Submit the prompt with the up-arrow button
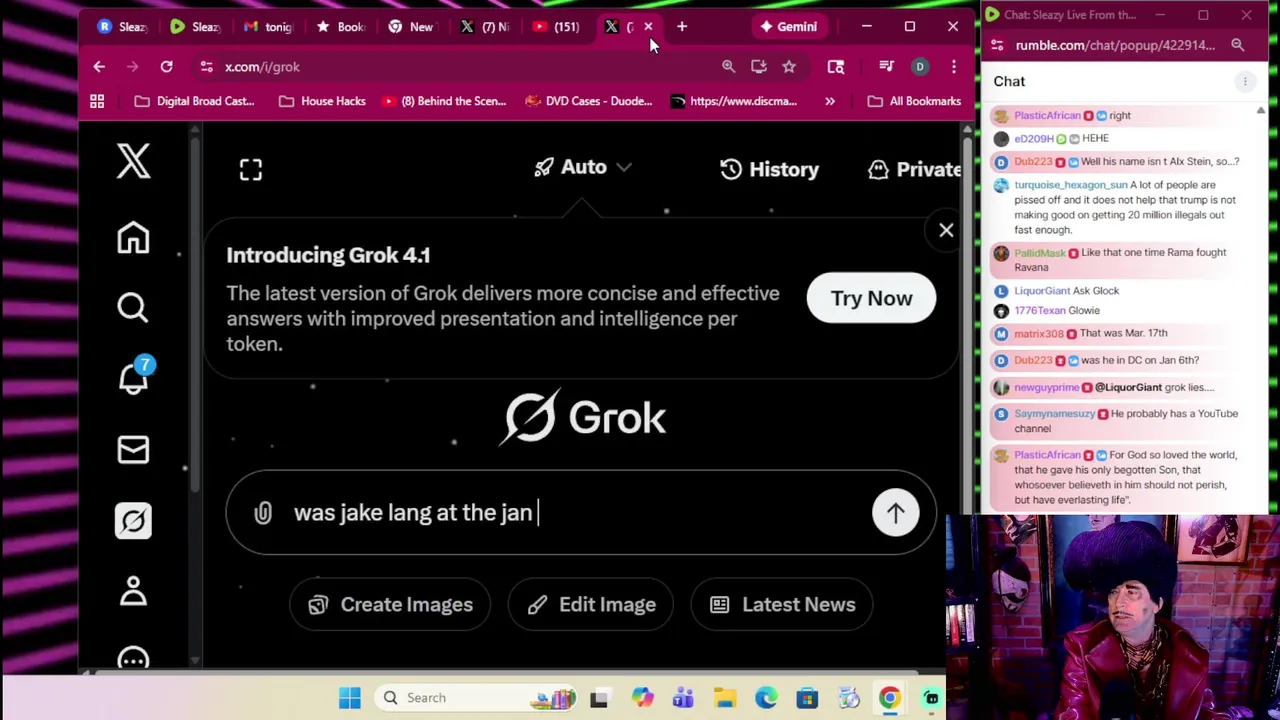This screenshot has height=720, width=1280. tap(895, 512)
